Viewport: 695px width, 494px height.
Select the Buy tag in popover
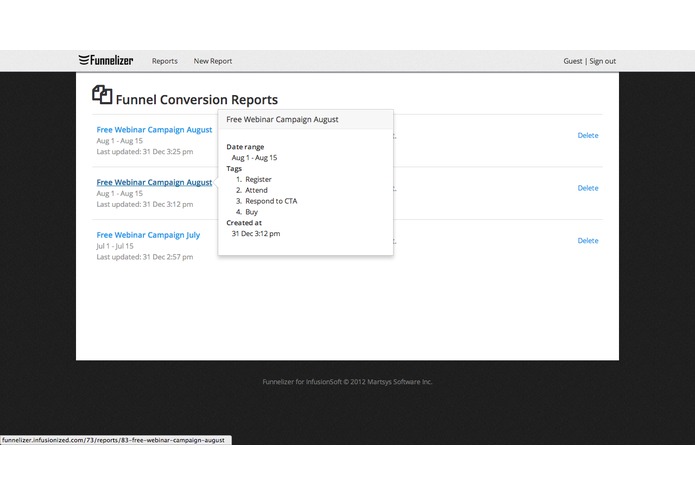pyautogui.click(x=251, y=212)
